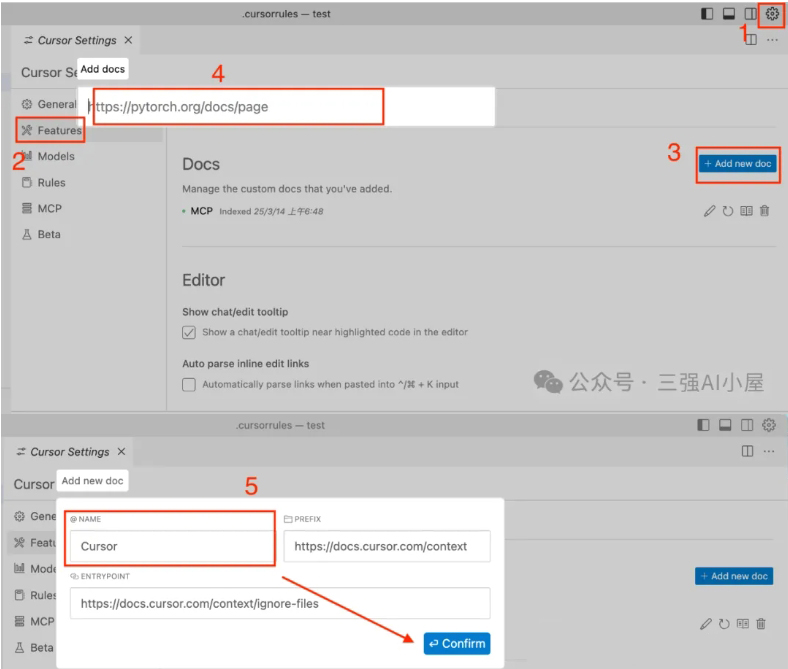
Task: Toggle primary sidebar icon in upper title bar
Action: click(708, 14)
